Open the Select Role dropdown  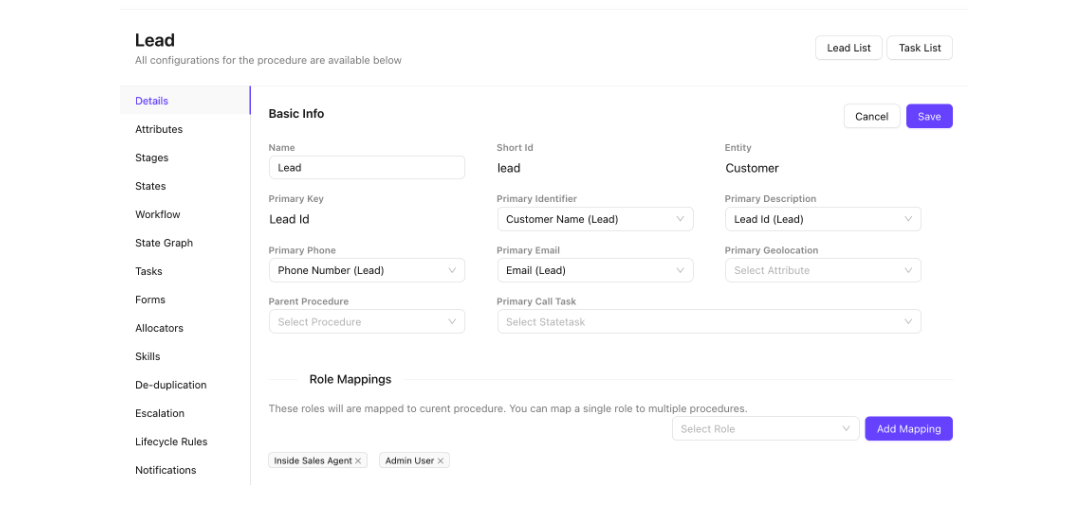tap(765, 429)
